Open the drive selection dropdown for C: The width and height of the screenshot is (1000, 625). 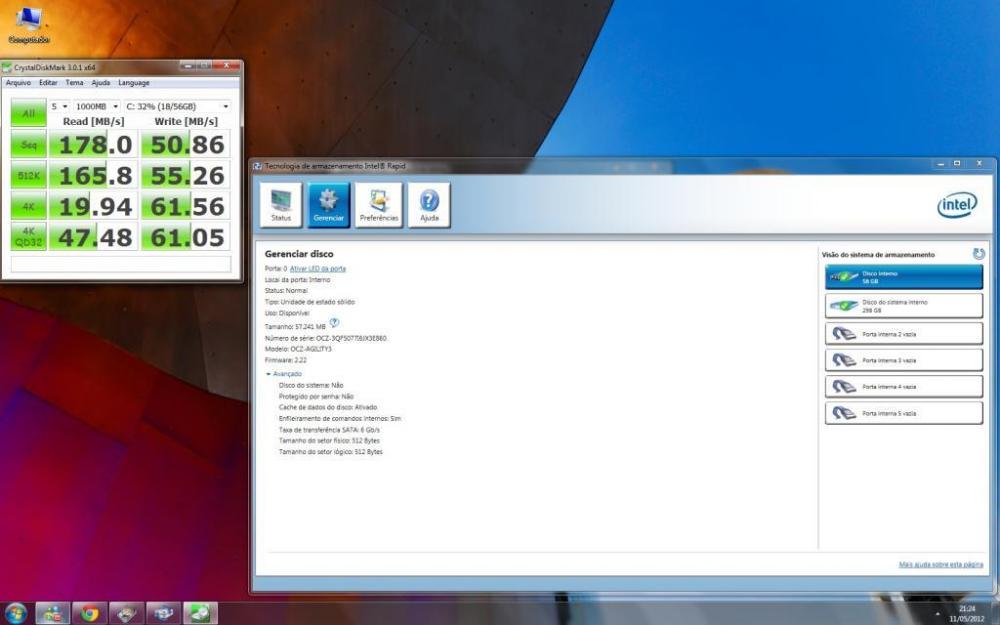[x=177, y=106]
